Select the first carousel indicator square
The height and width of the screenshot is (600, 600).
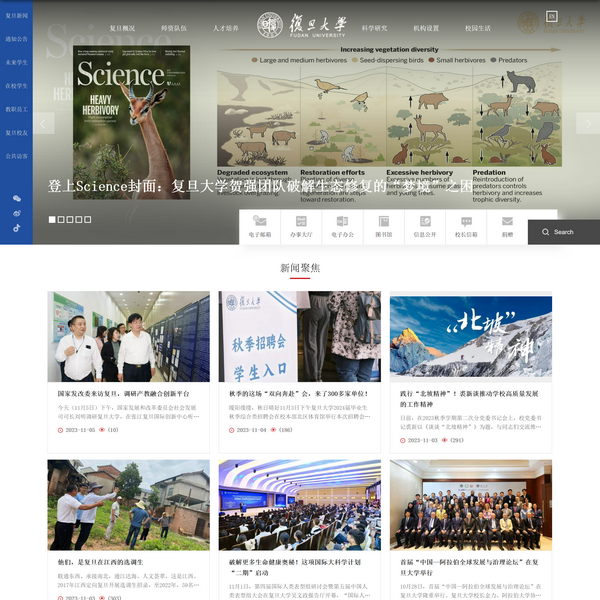tap(52, 219)
